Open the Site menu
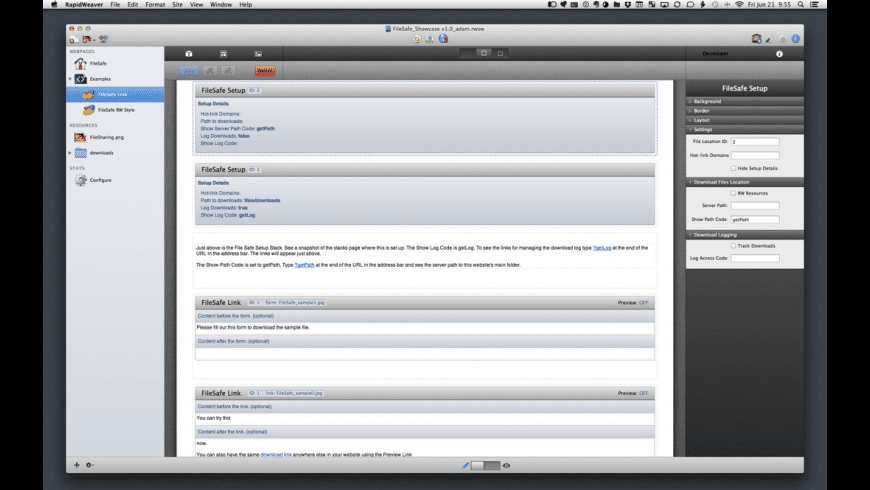Screen dimensions: 870x490 click(177, 4)
